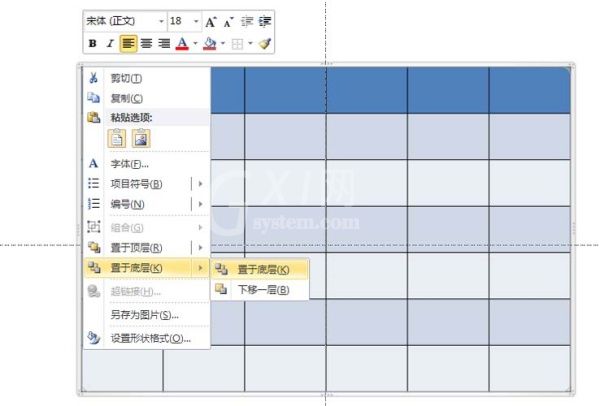Select keep source formatting paste option
Screen dimensions: 600x406
[117, 138]
